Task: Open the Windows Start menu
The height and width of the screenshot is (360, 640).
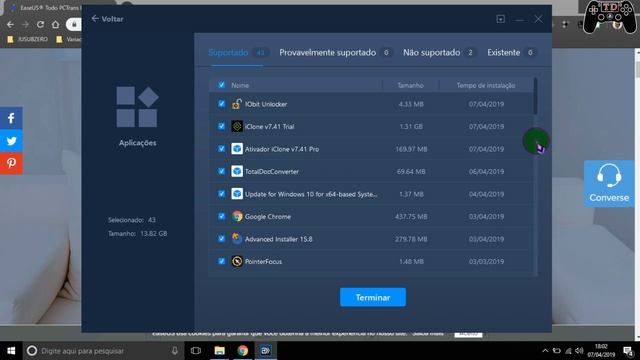Action: (11, 351)
